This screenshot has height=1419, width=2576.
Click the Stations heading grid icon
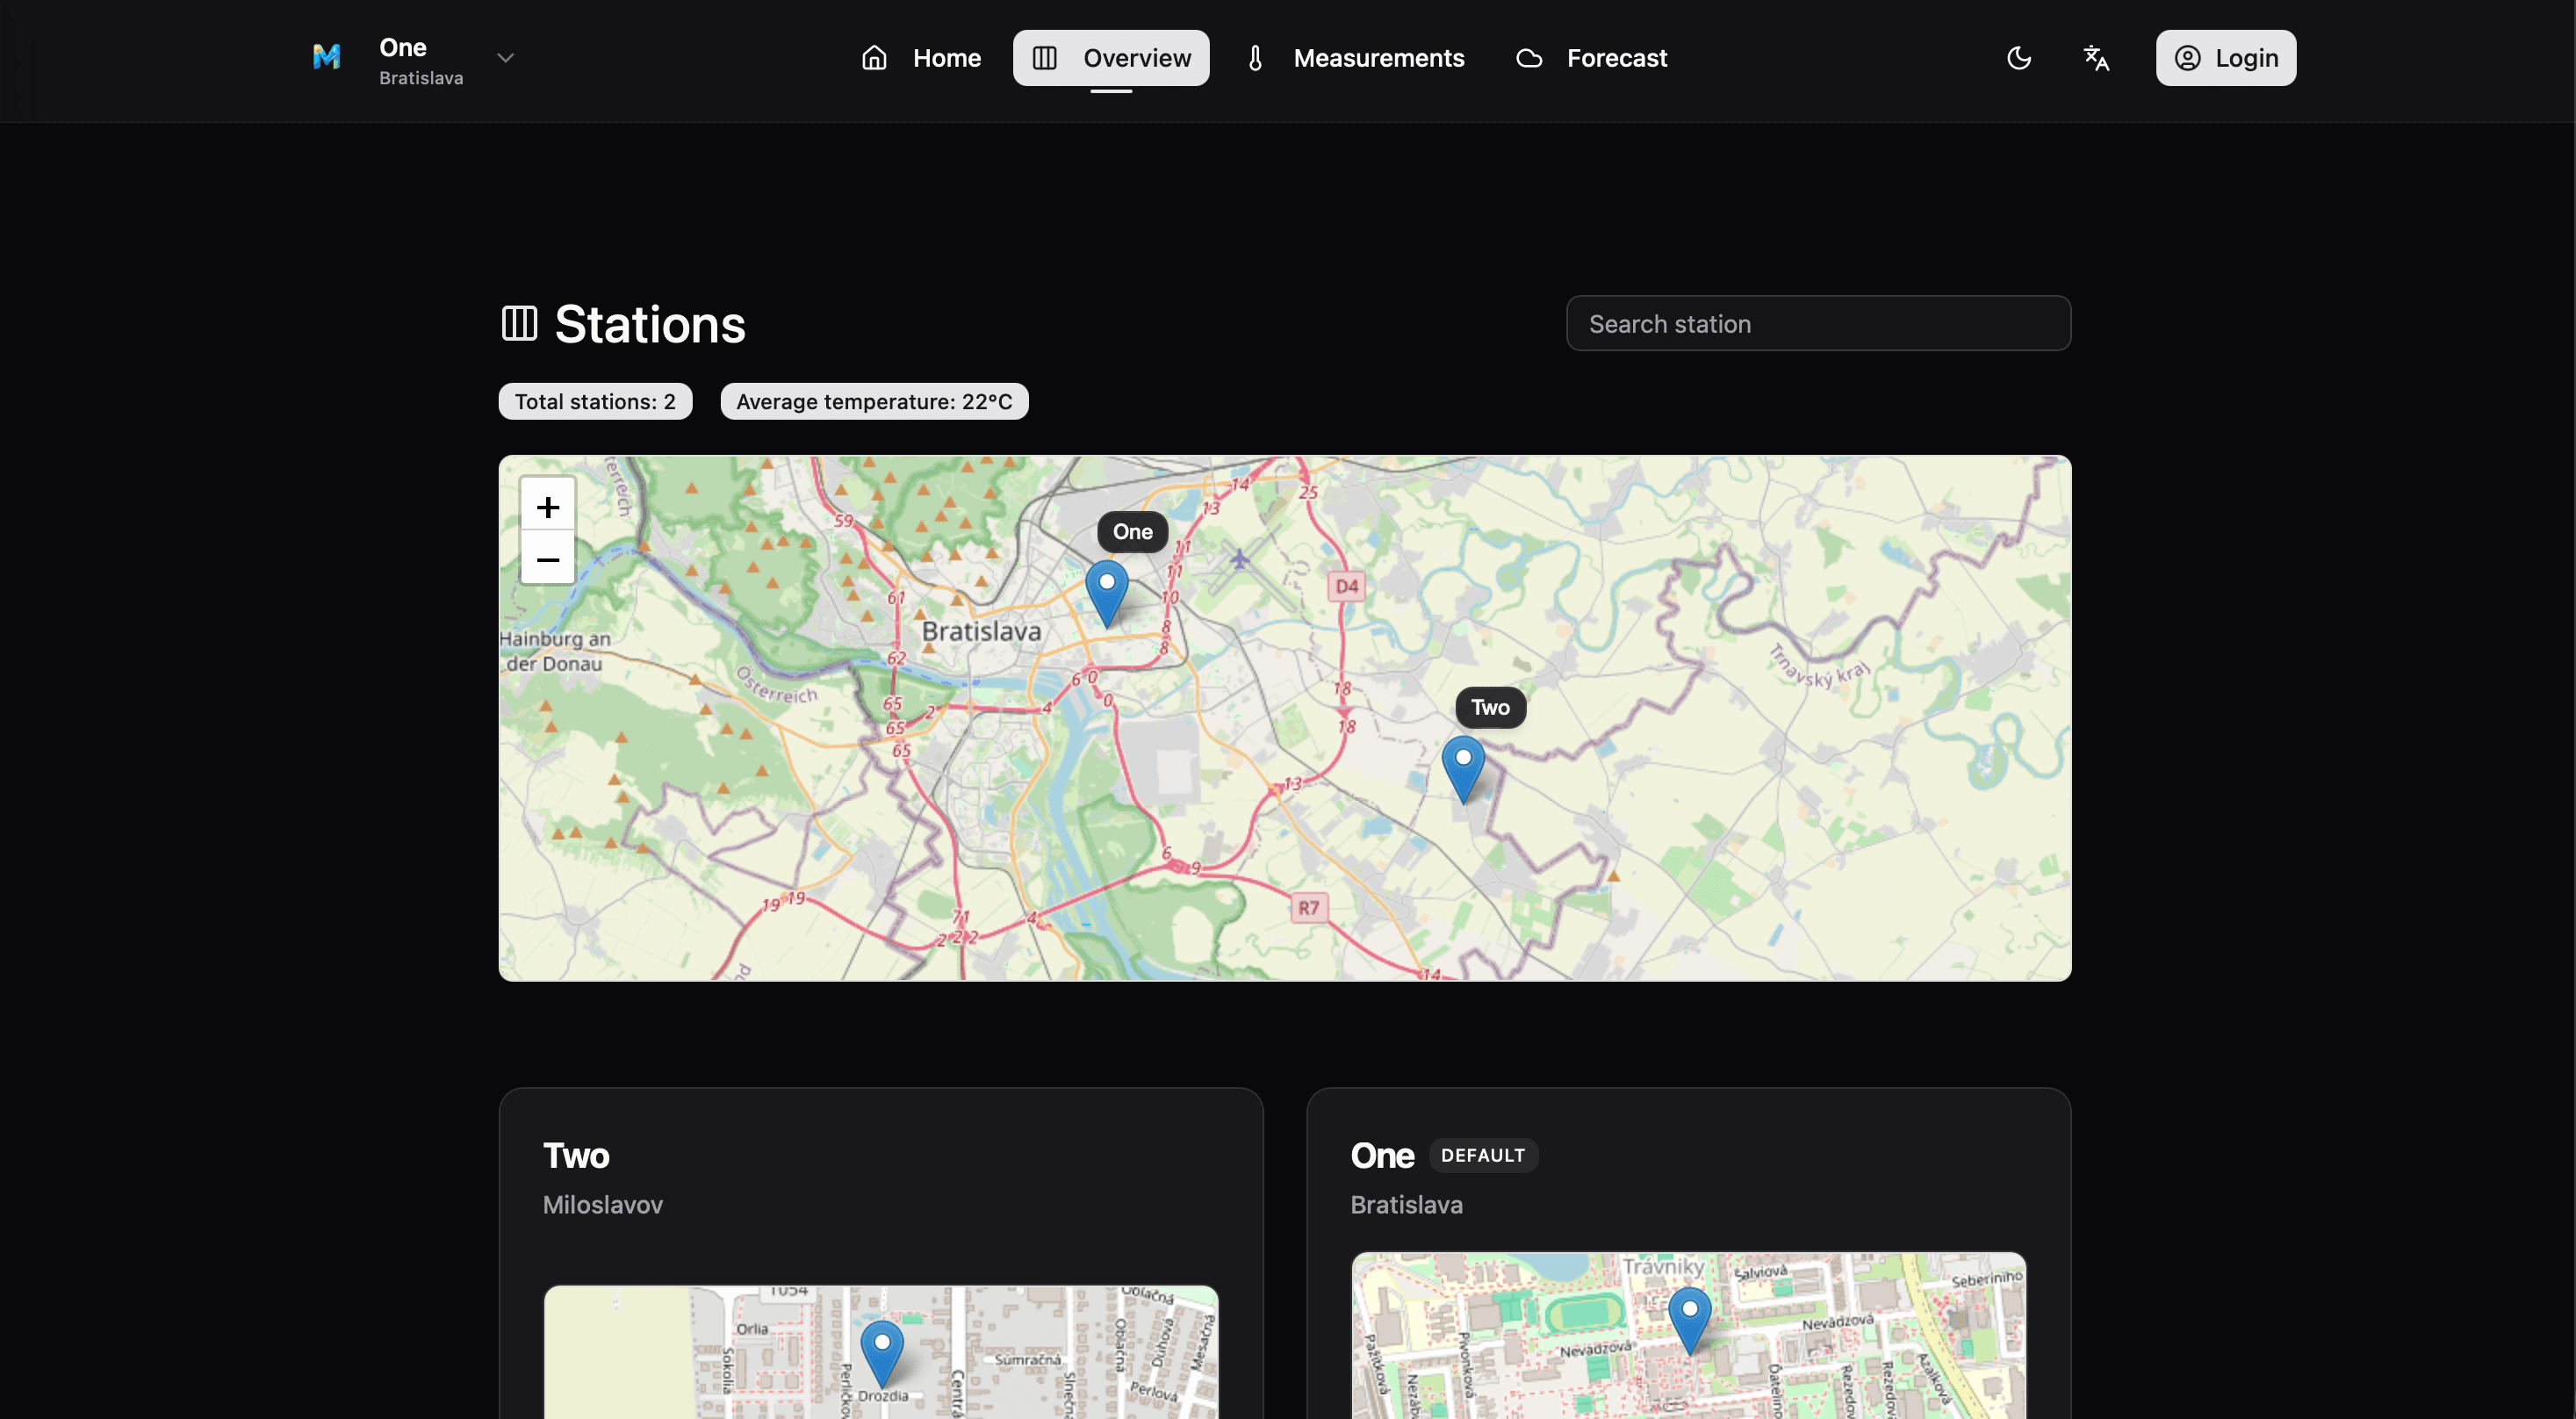pos(518,322)
